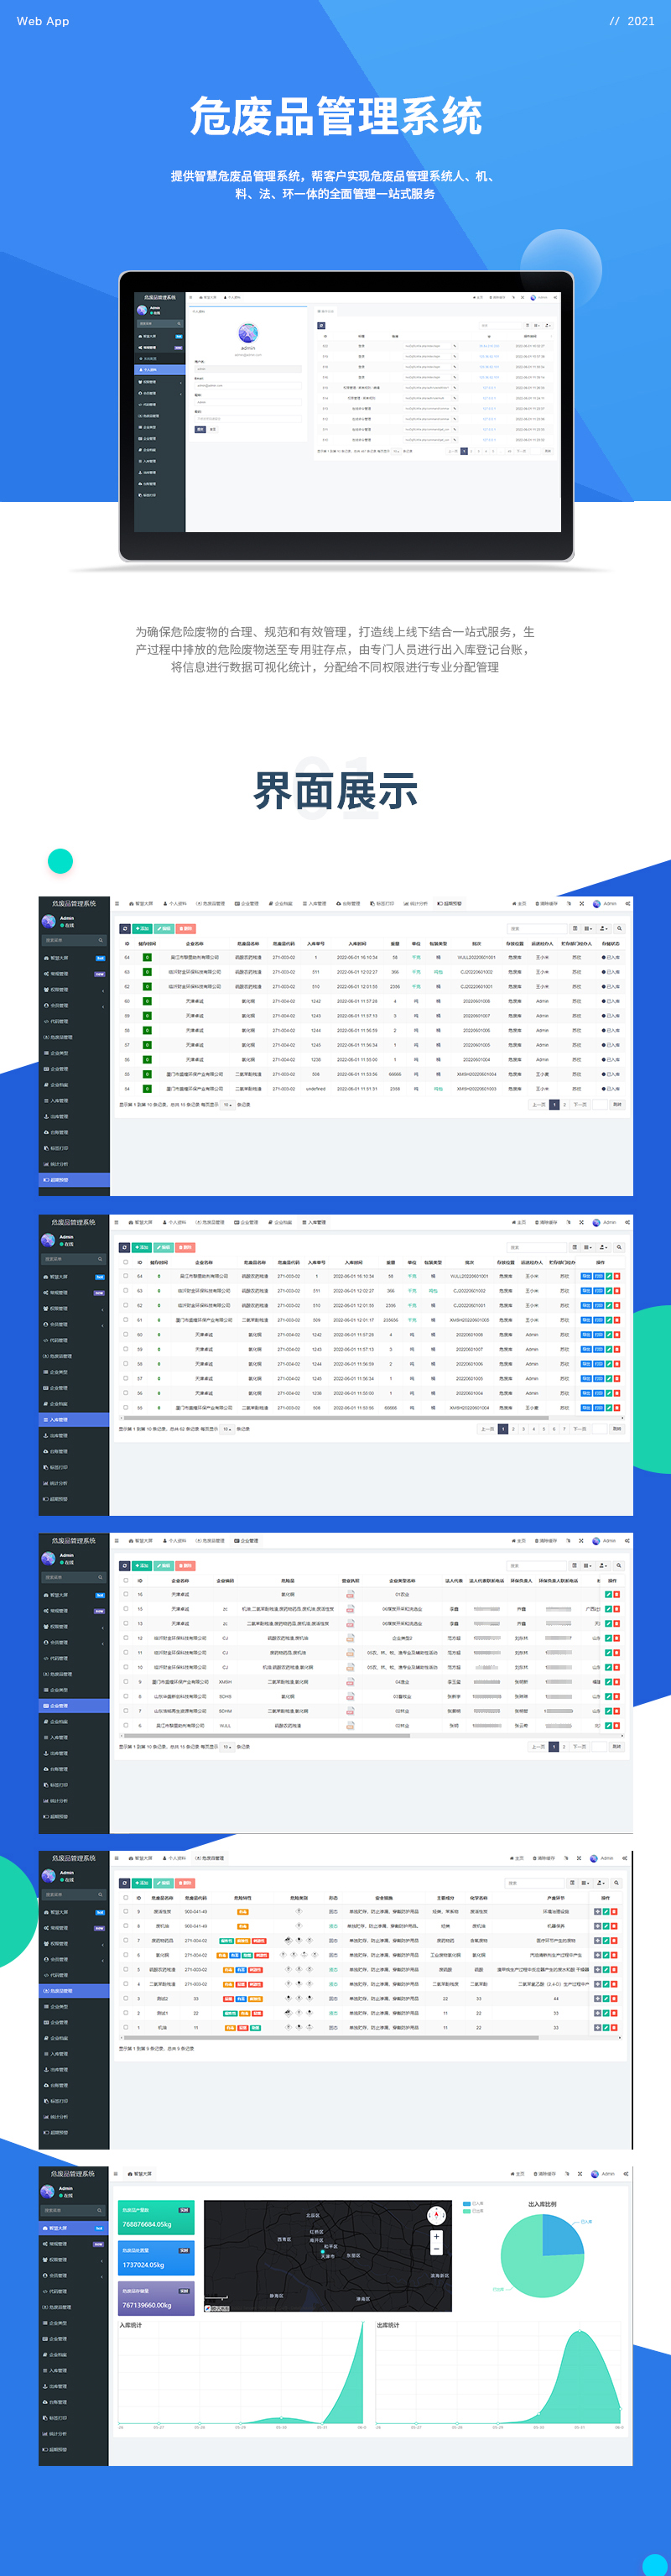Screen dimensions: 671x2576
Task: Tick the select-all checkbox in the 入库管理 table header
Action: pos(126,1262)
